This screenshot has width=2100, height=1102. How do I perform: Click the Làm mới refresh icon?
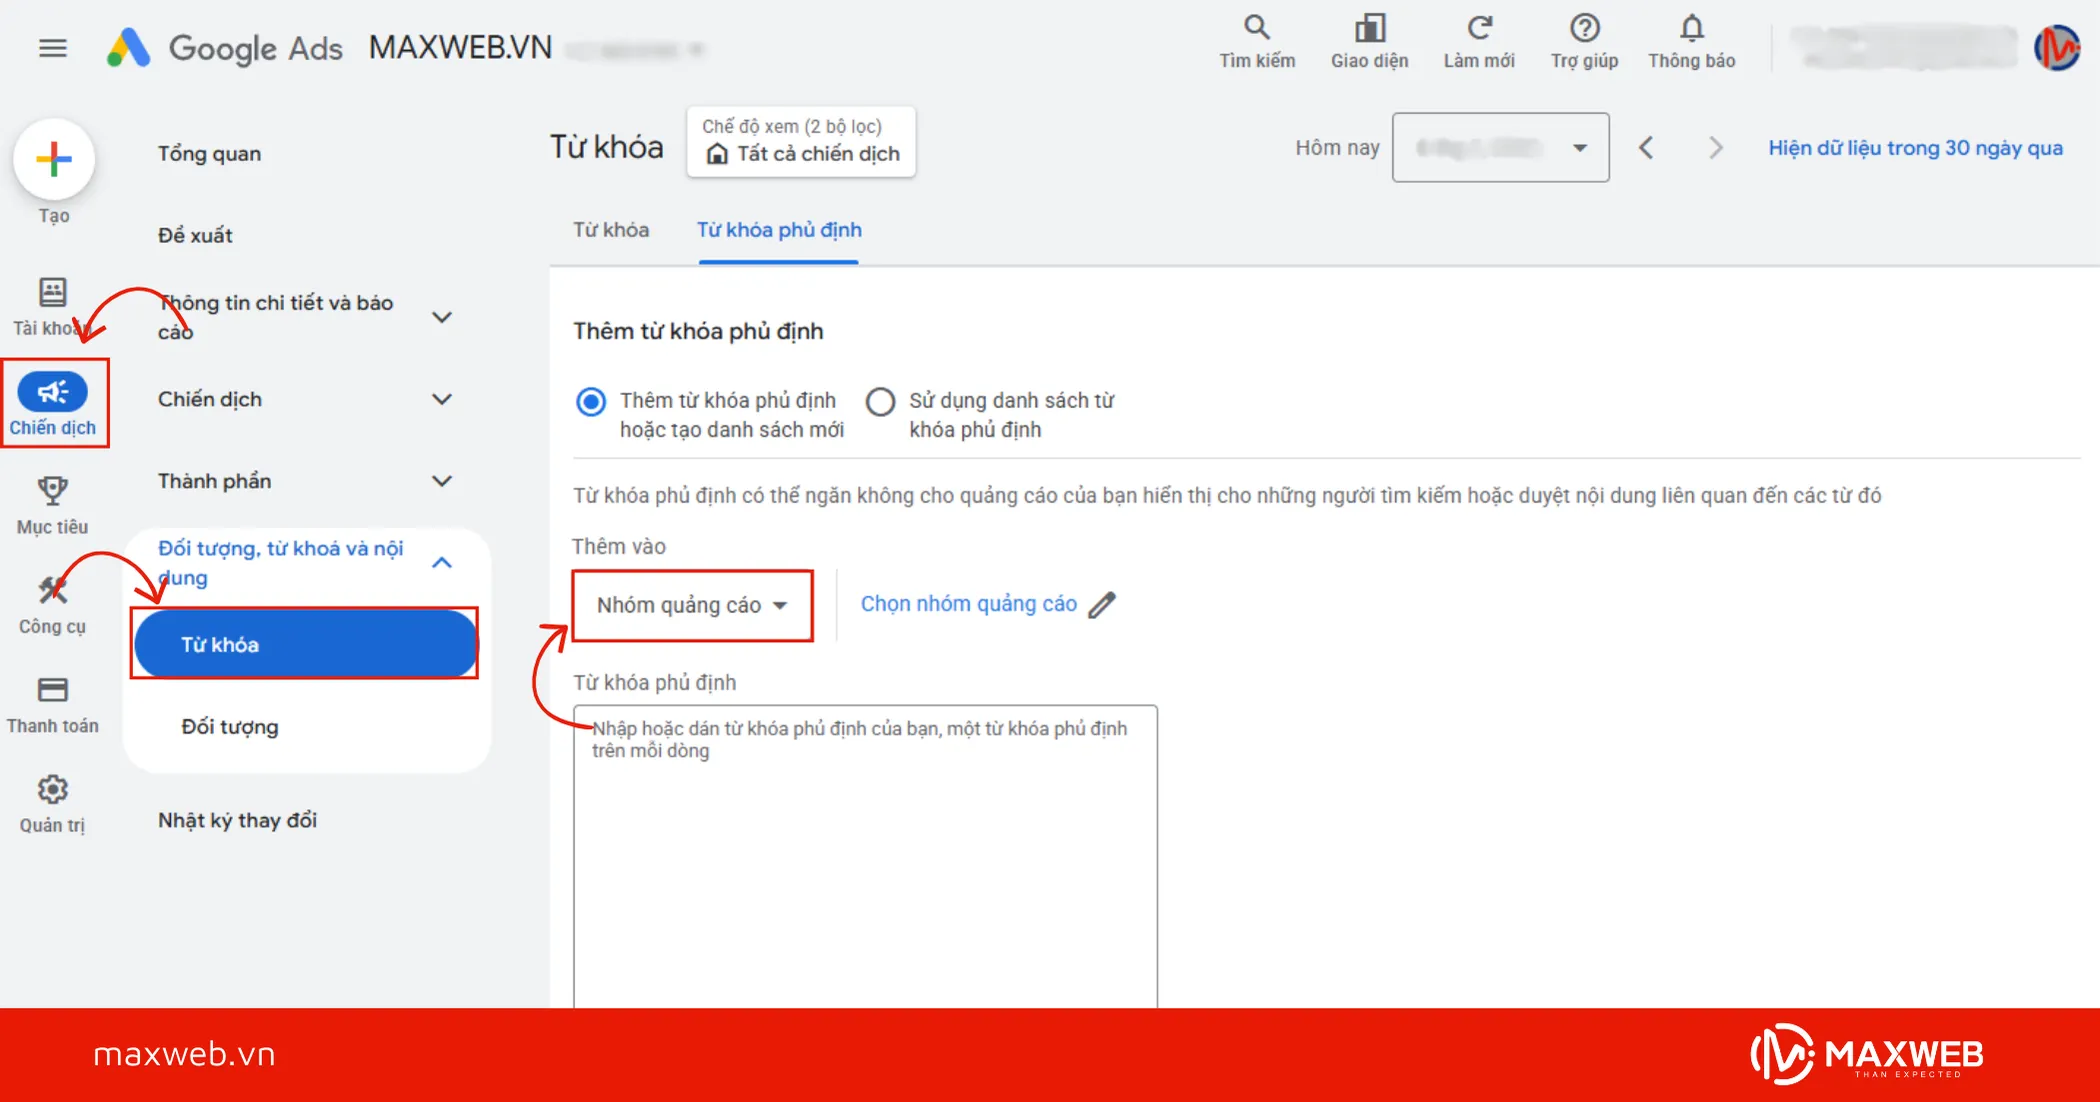point(1479,28)
